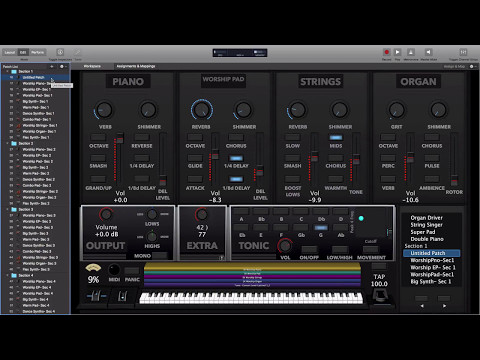Select Worship EP- Sec 1 in patch selector

pos(432,267)
